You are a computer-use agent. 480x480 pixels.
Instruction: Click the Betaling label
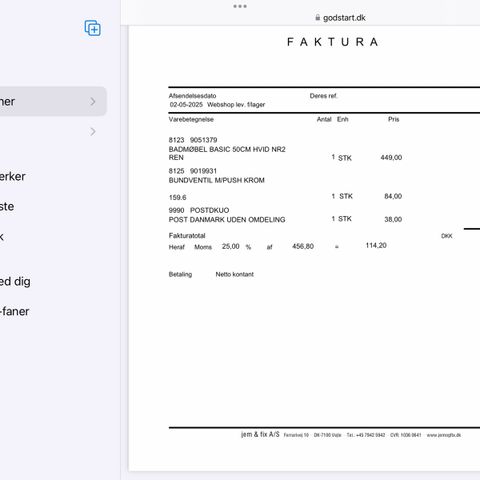click(180, 274)
